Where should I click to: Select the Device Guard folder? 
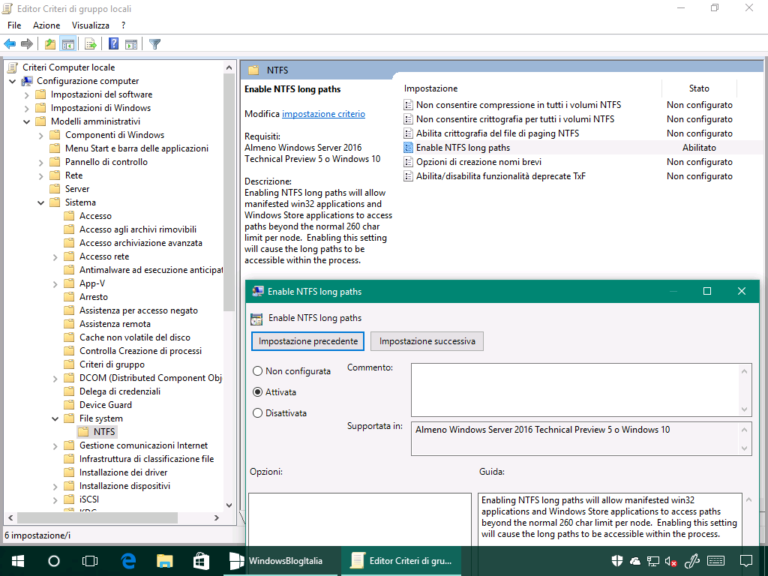98,405
